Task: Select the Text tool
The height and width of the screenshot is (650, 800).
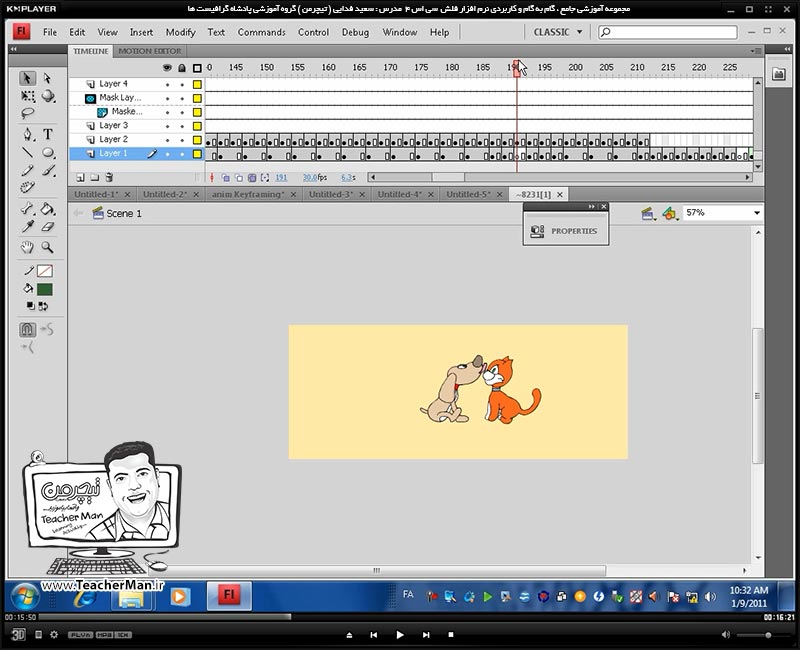Action: point(48,134)
